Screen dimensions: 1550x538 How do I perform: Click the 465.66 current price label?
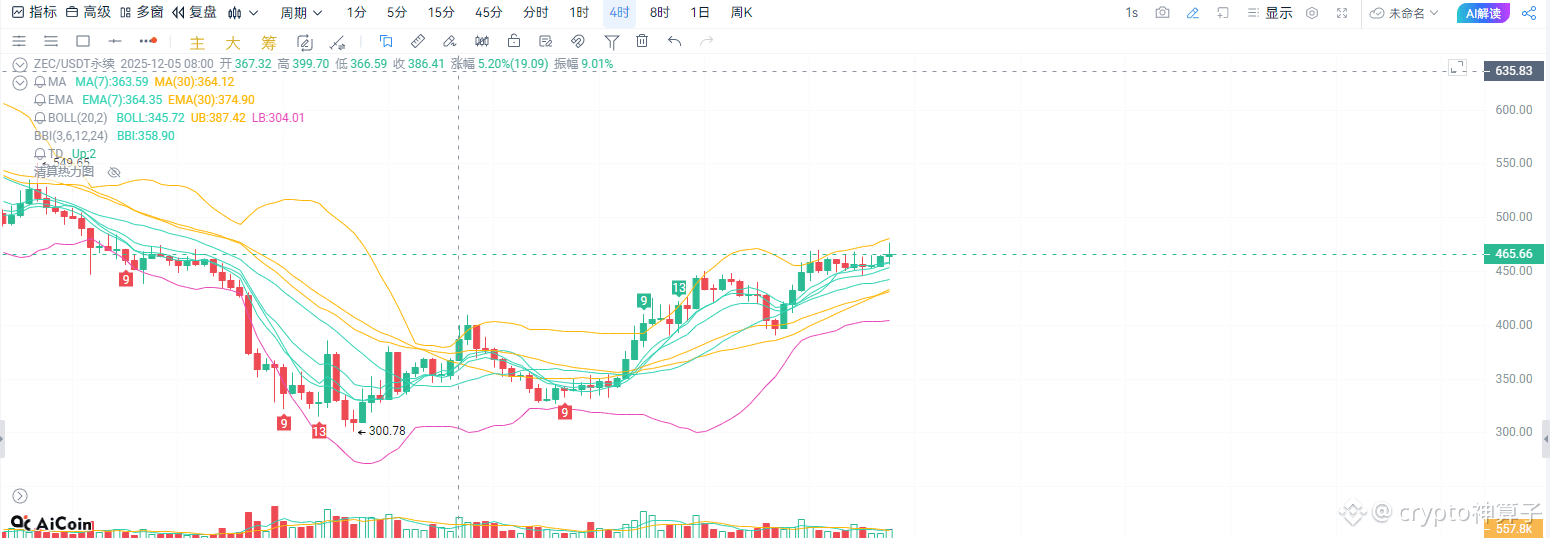[x=1514, y=254]
